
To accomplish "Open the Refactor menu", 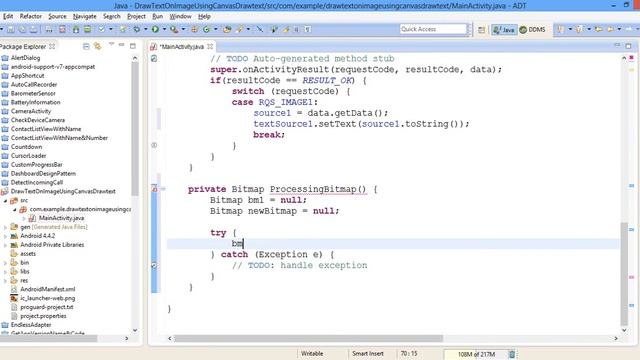I will click(31, 16).
